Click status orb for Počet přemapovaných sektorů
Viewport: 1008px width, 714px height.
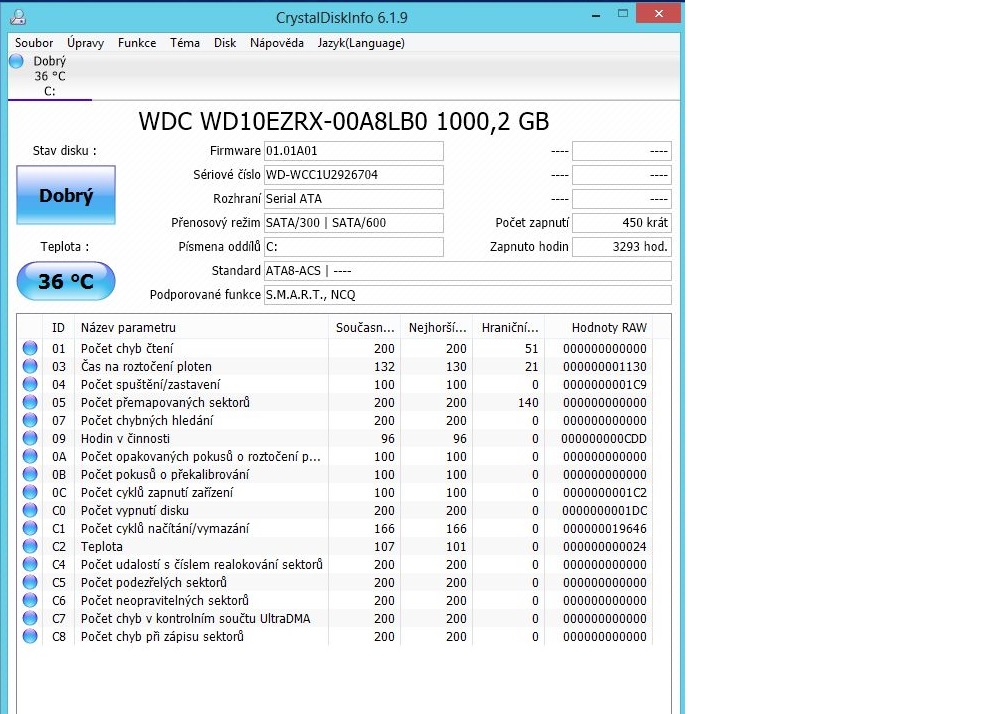coord(30,403)
